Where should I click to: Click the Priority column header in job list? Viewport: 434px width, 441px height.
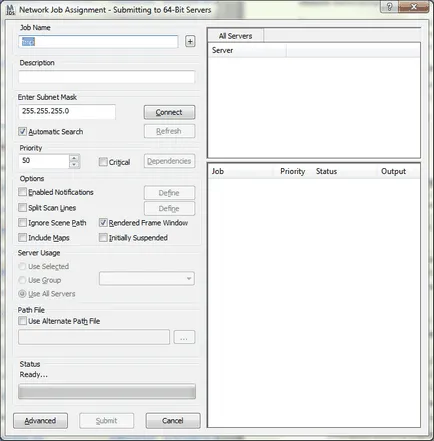pyautogui.click(x=293, y=171)
